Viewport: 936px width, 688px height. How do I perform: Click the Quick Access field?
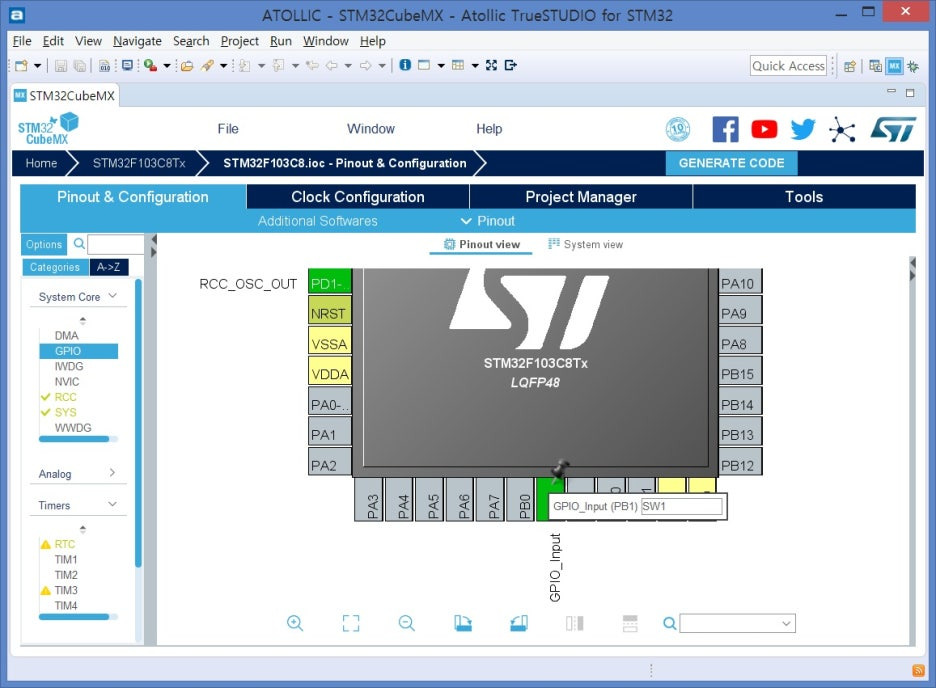pyautogui.click(x=788, y=66)
